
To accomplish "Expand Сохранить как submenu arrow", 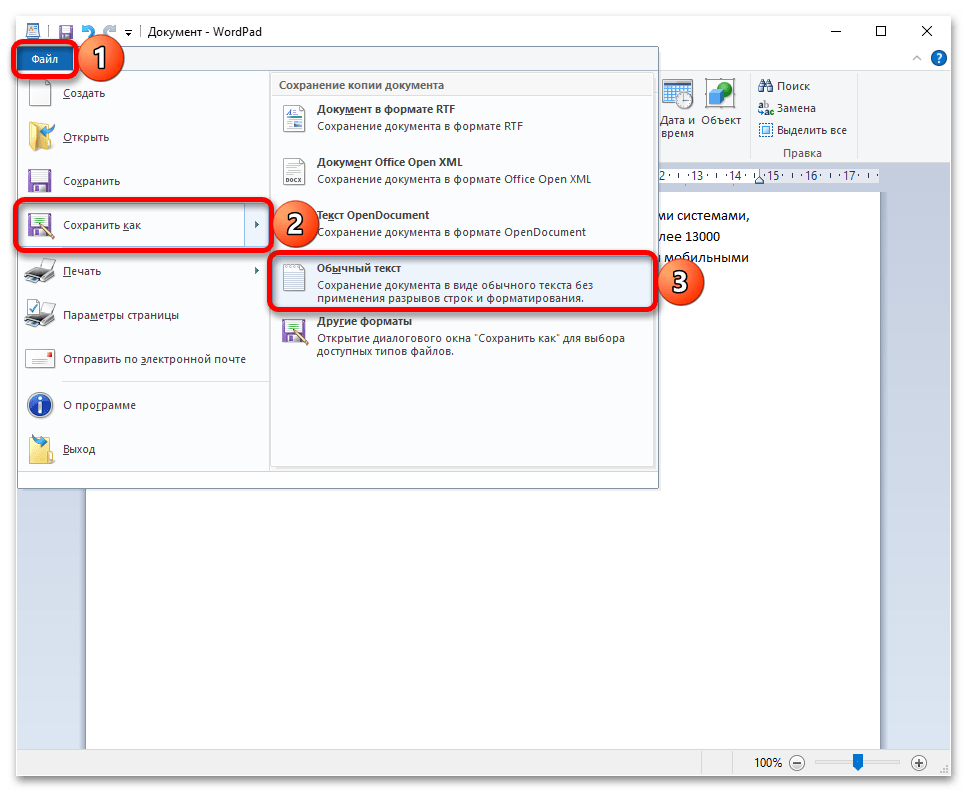I will (257, 225).
